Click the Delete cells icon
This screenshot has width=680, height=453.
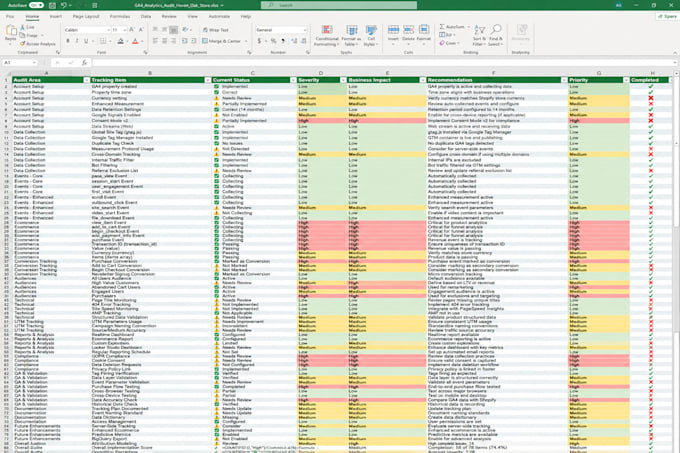(x=408, y=33)
